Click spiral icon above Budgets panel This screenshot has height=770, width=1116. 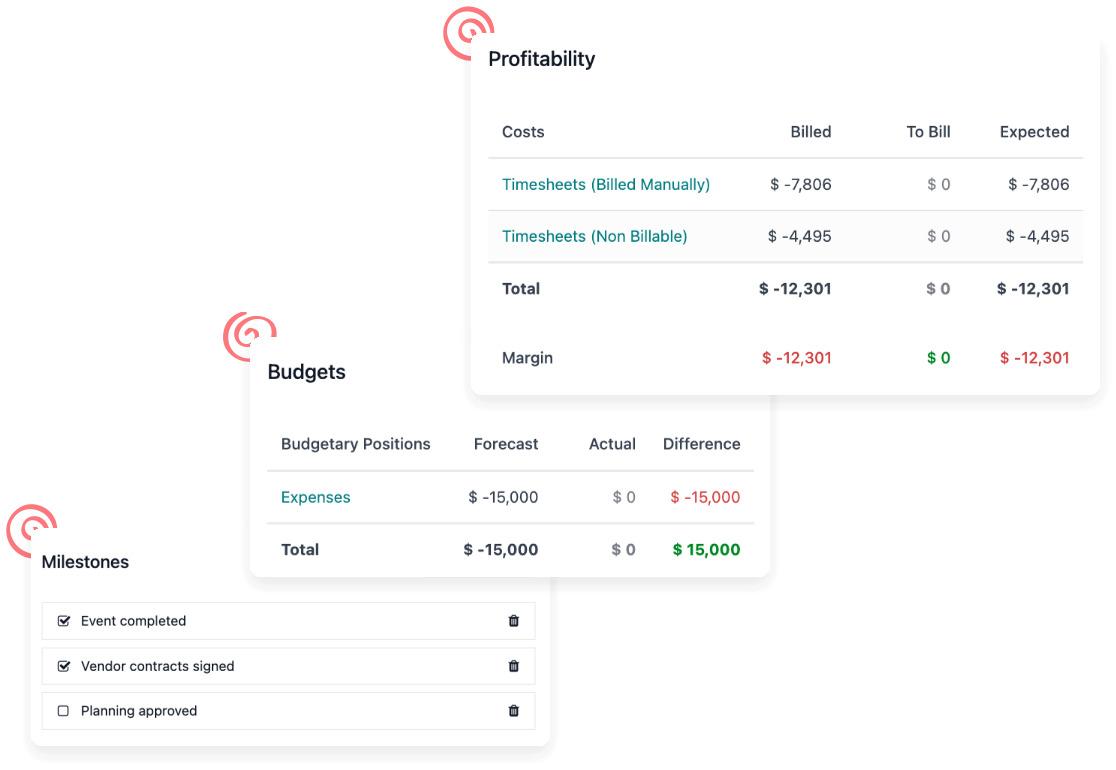[248, 336]
